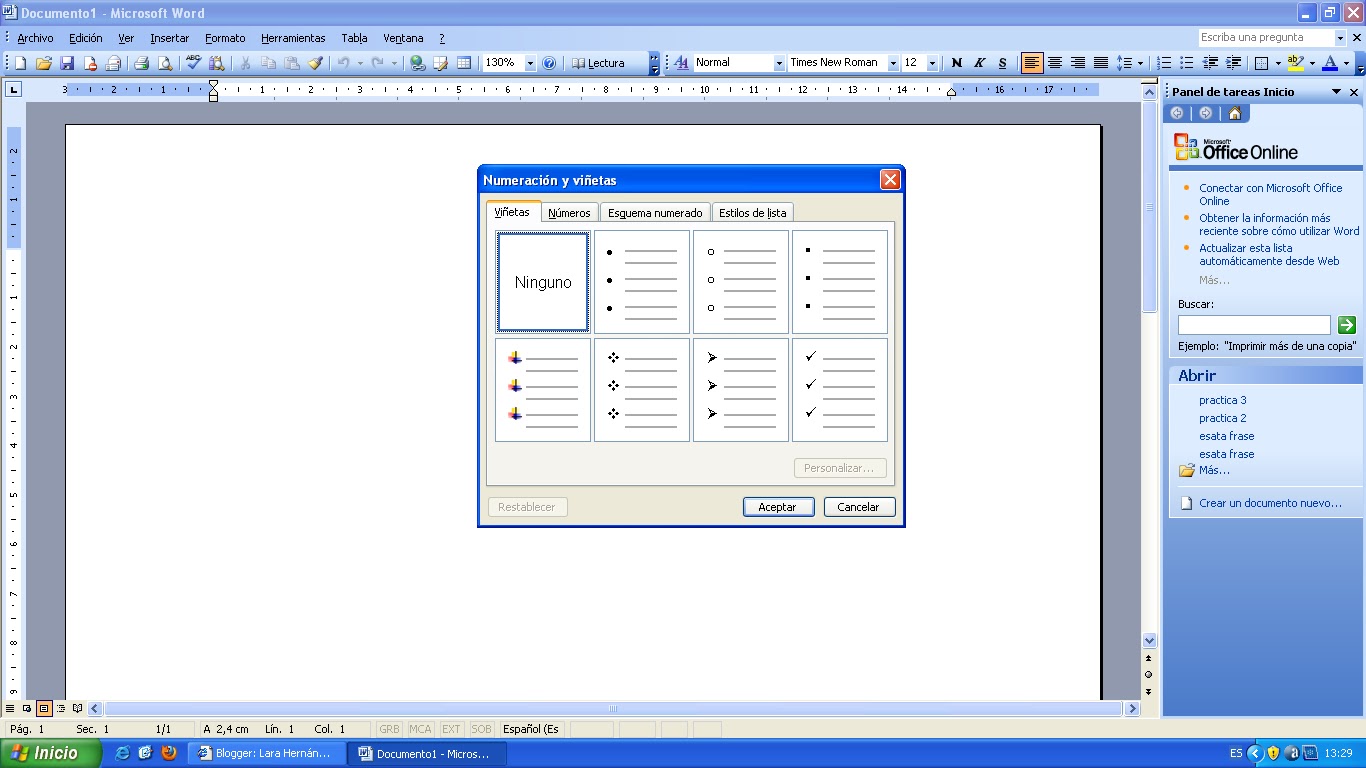Toggle EXT extend selection indicator
The image size is (1366, 768).
tap(451, 729)
